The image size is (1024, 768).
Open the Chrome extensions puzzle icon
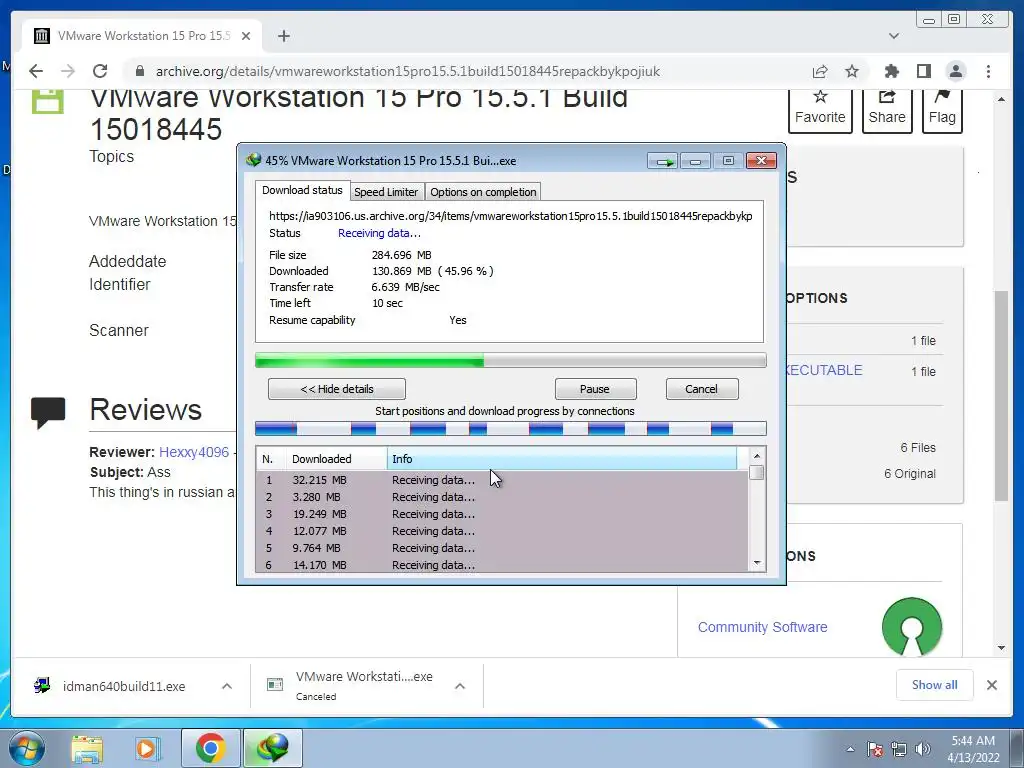891,71
